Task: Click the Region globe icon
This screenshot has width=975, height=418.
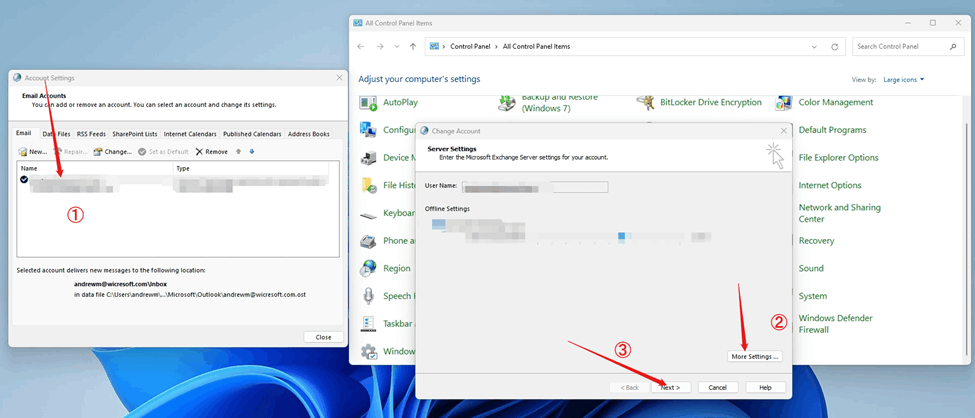Action: point(369,268)
